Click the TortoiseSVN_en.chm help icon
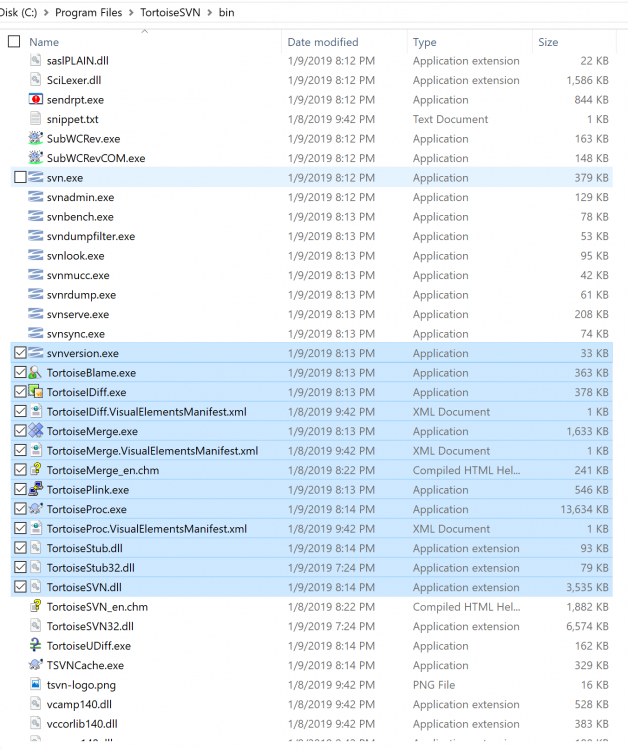This screenshot has width=628, height=750. (35, 607)
